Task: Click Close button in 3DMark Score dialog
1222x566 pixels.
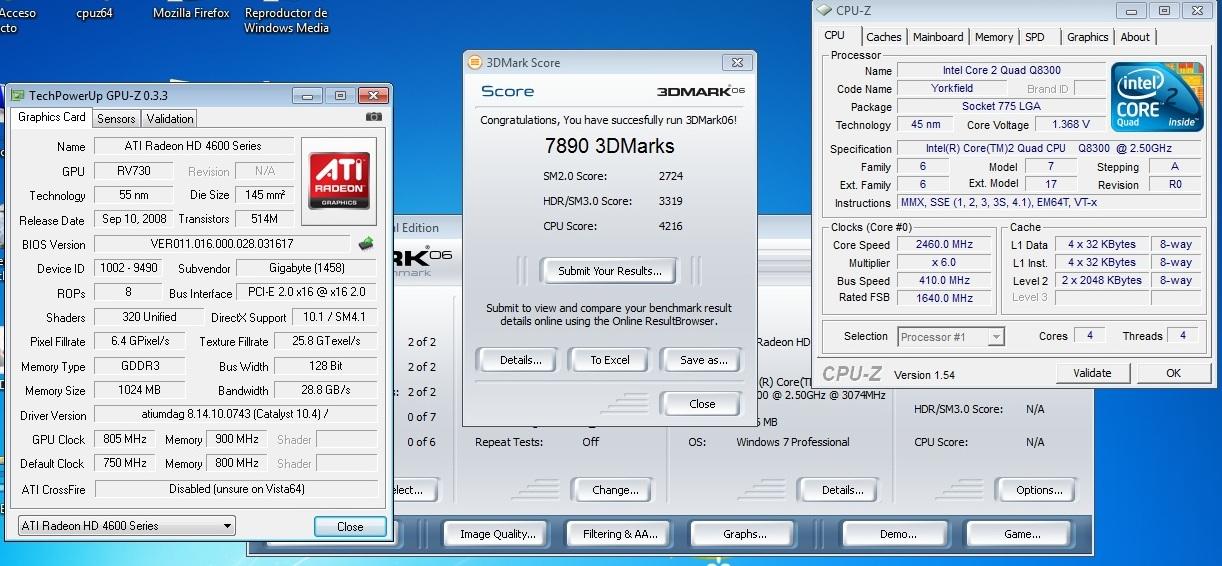Action: click(x=701, y=404)
